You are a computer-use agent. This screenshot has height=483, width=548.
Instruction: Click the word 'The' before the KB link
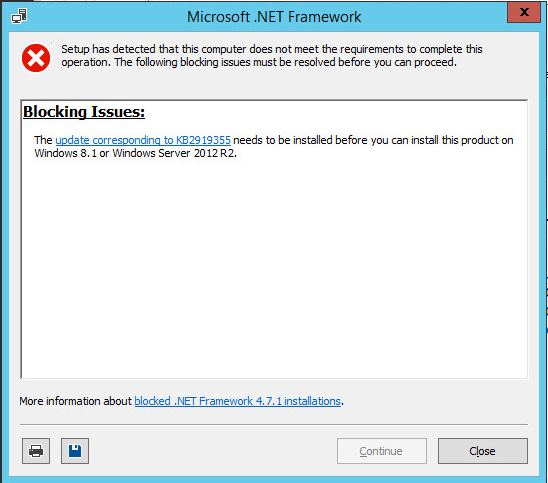43,140
